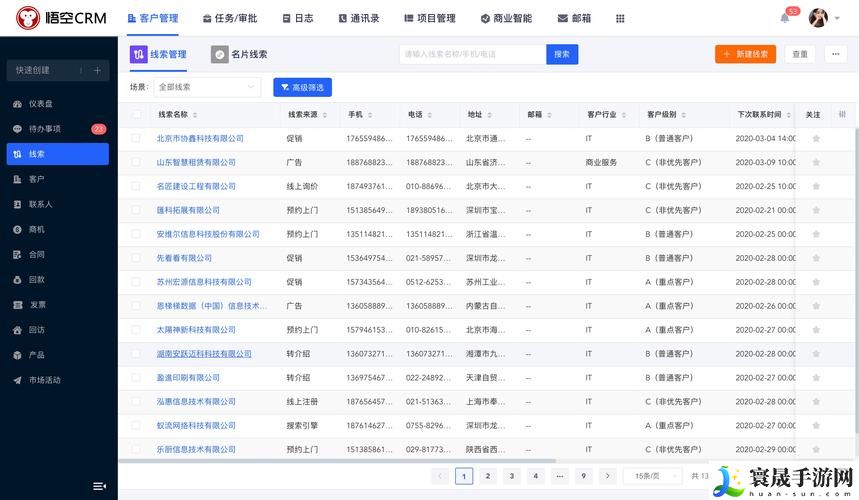Select the 名片线索 tab
The image size is (859, 500).
pos(239,54)
